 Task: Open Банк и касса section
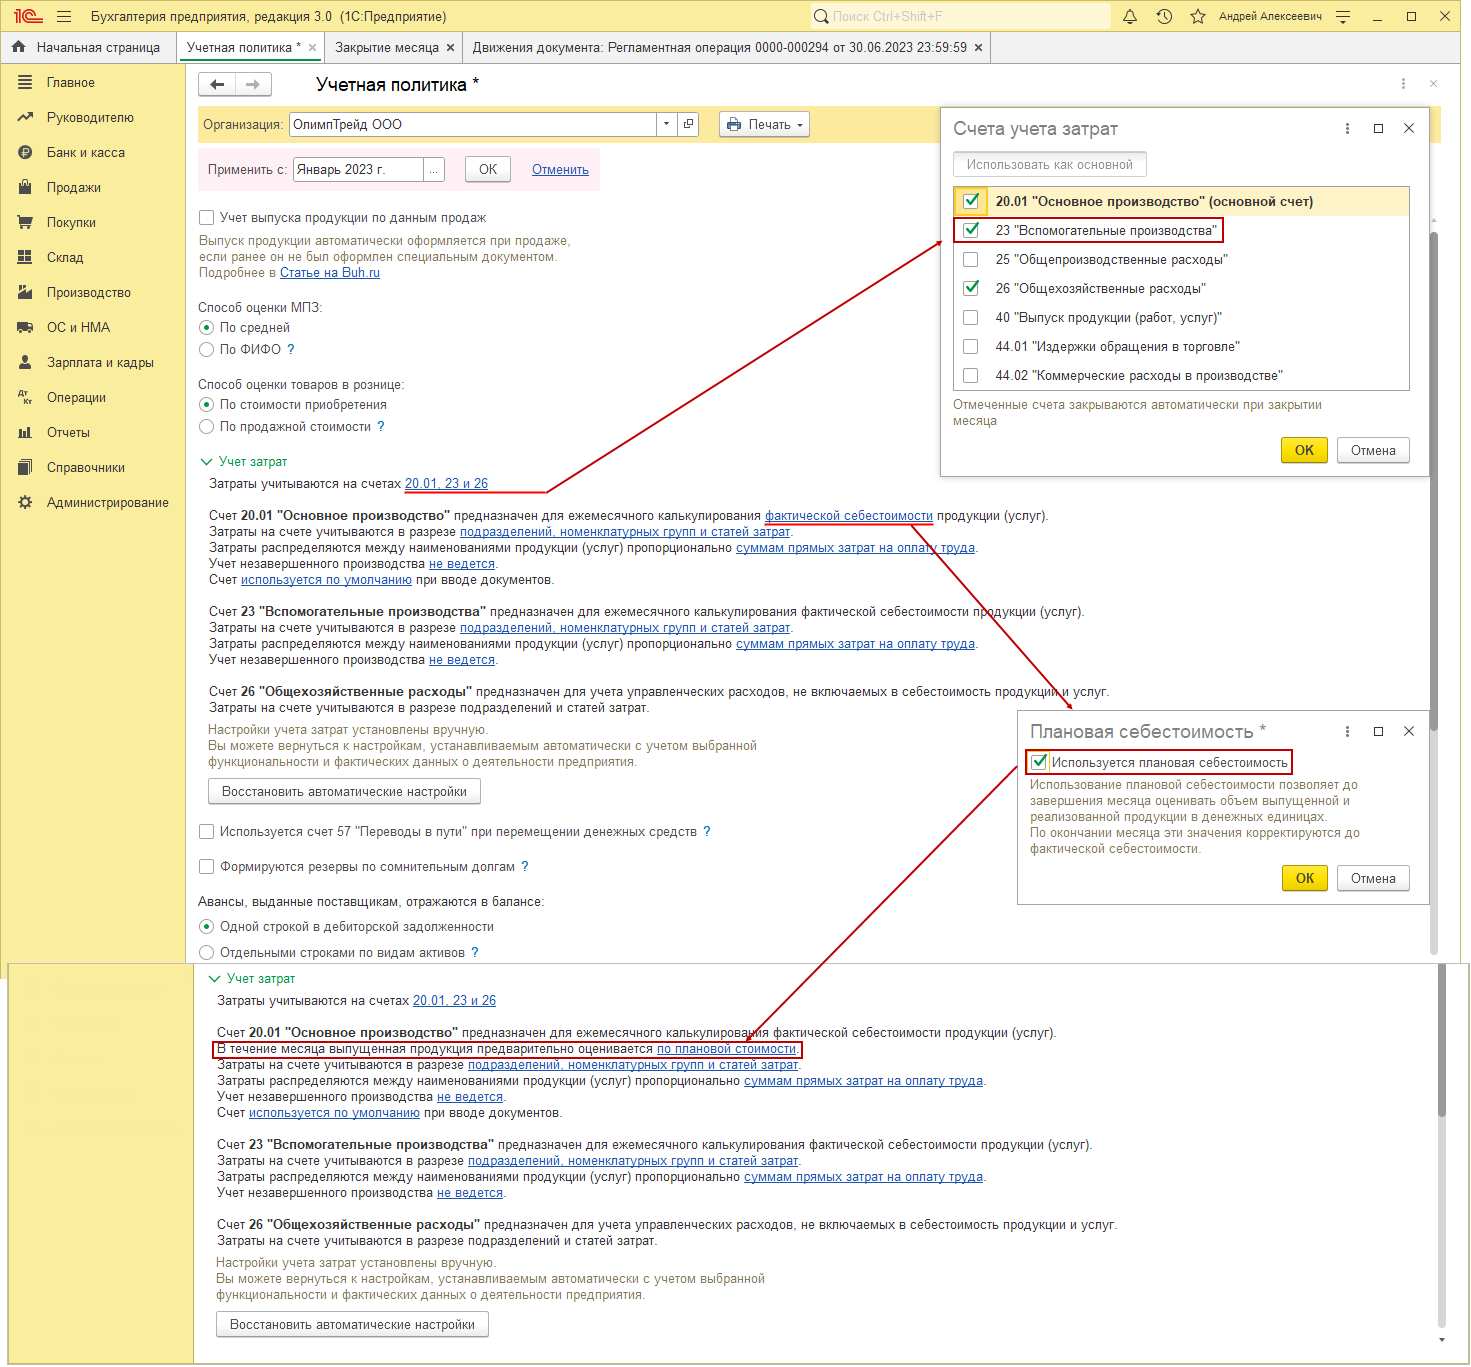click(x=86, y=153)
